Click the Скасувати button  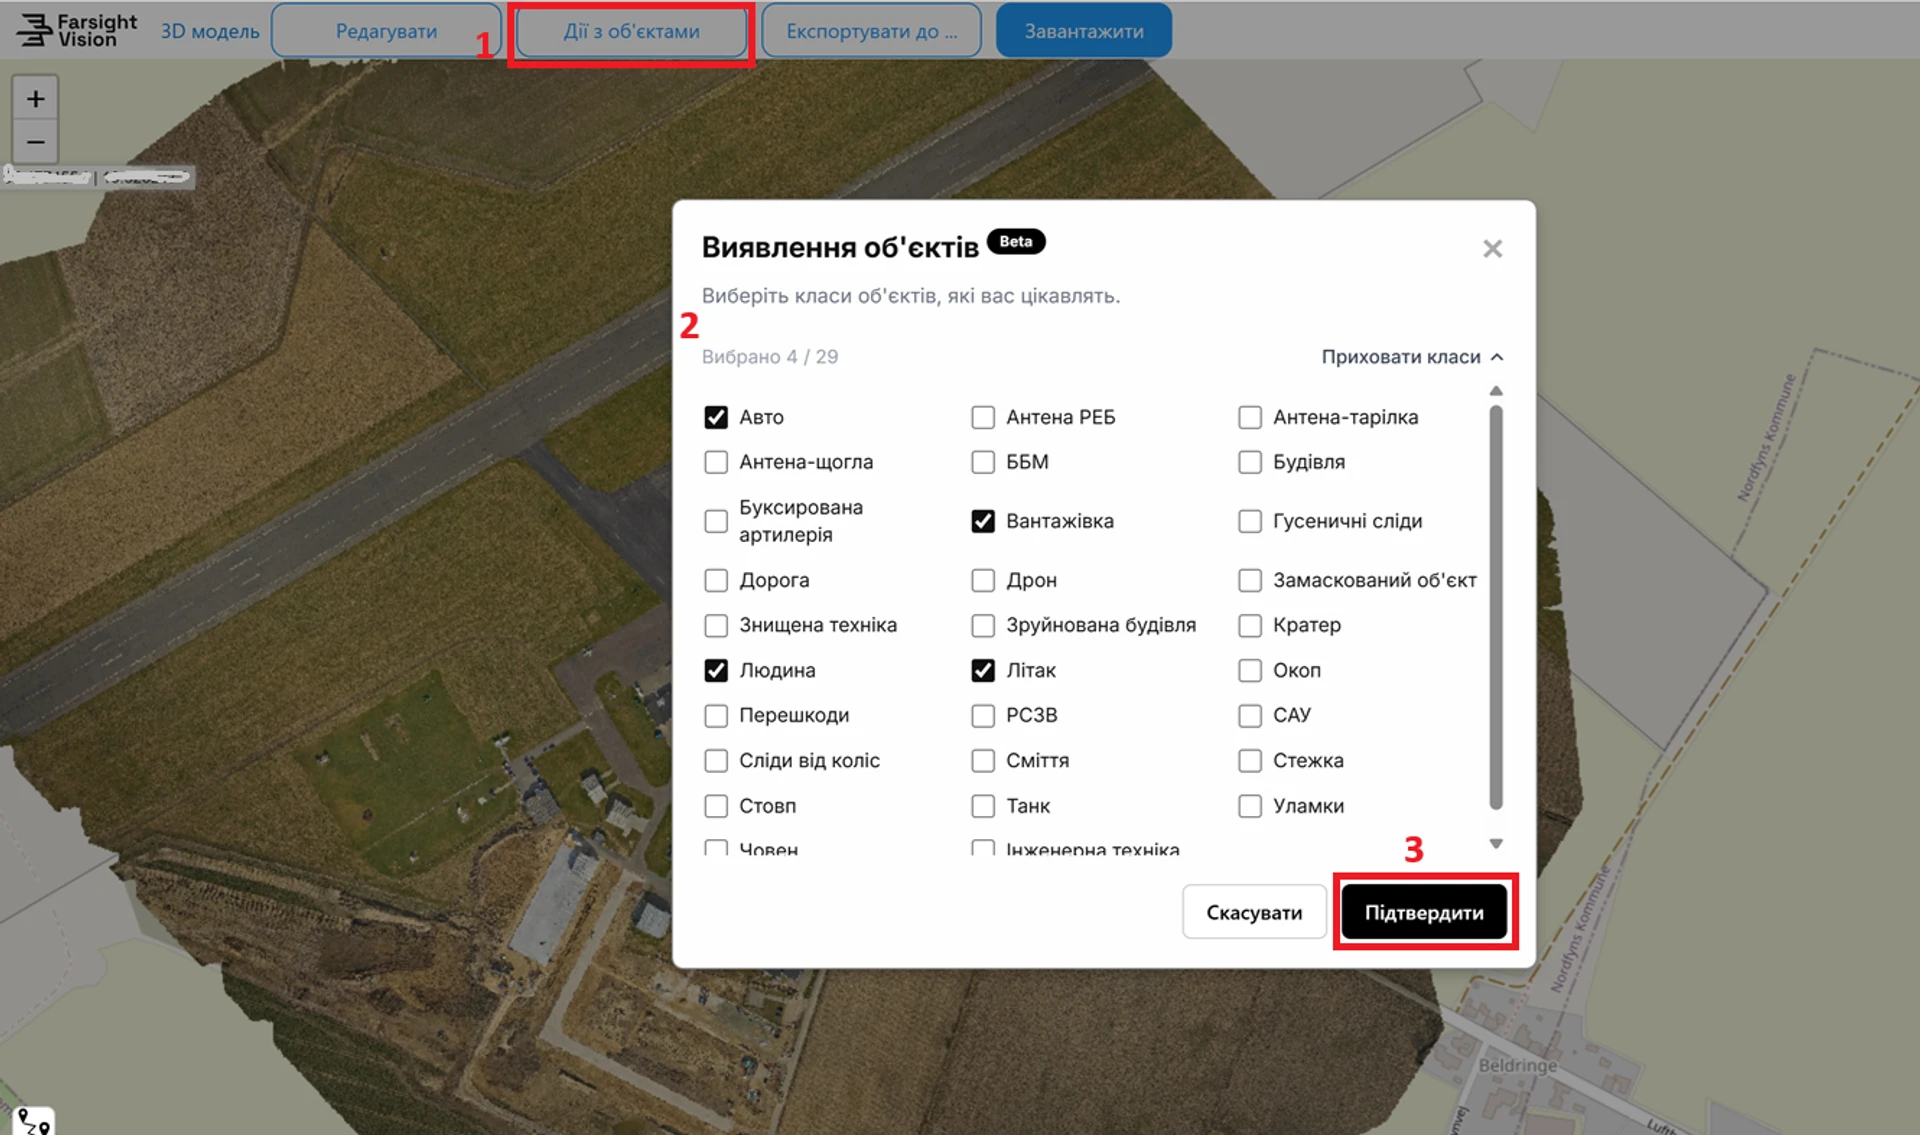pyautogui.click(x=1254, y=912)
